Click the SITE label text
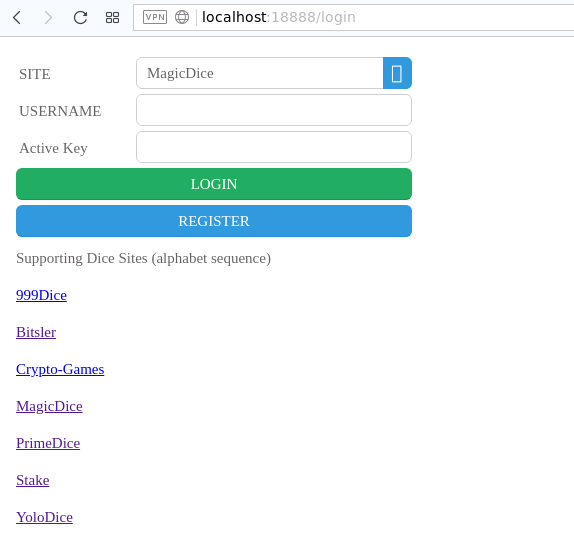The width and height of the screenshot is (574, 540). [x=35, y=74]
